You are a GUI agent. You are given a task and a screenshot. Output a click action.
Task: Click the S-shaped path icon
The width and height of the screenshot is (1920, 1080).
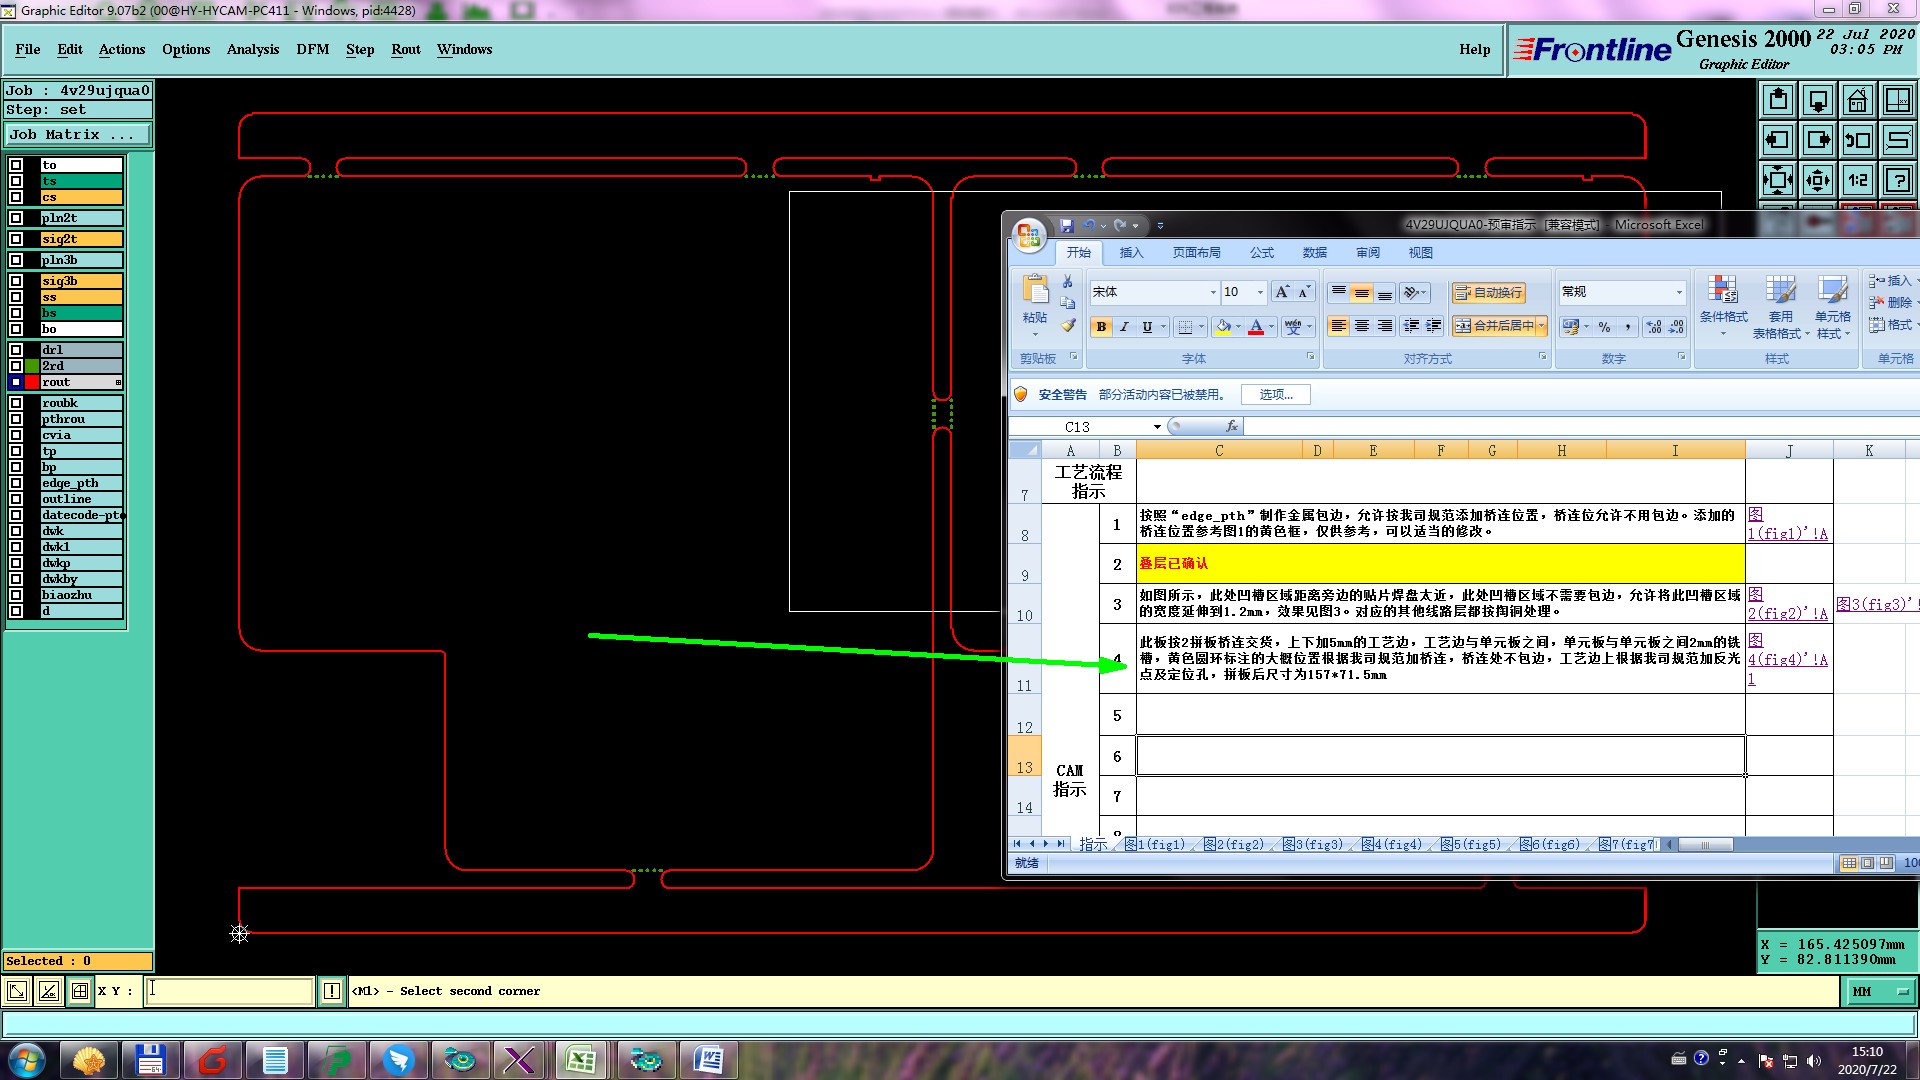(x=1898, y=140)
